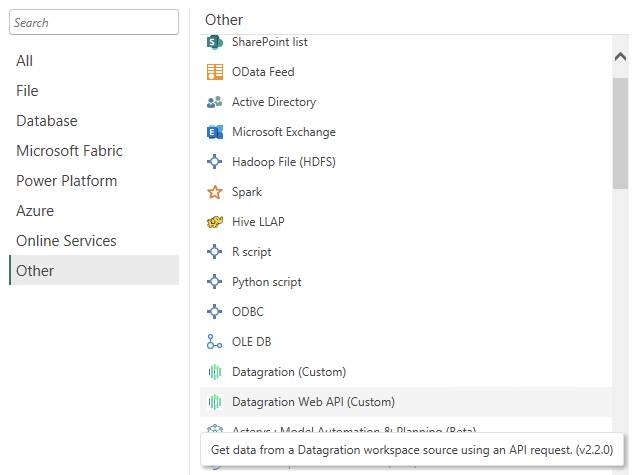Click the Hive LLAP elephant icon

(214, 222)
